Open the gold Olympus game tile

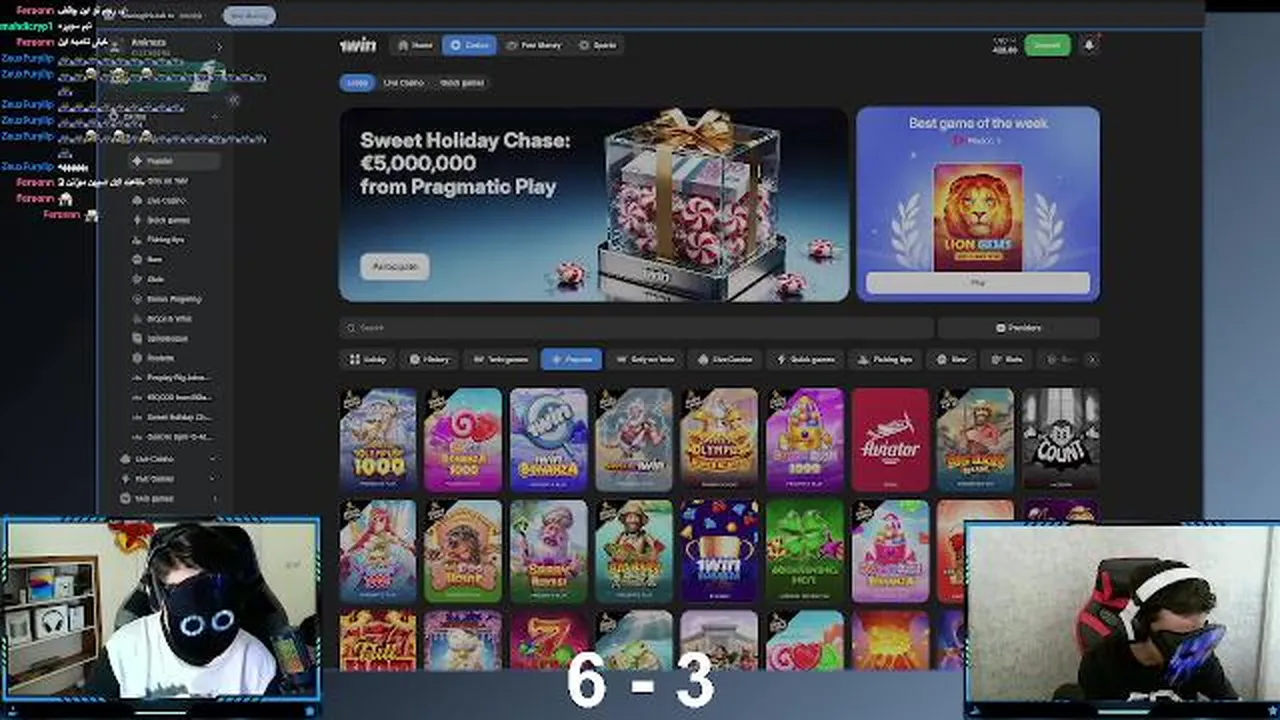click(720, 440)
